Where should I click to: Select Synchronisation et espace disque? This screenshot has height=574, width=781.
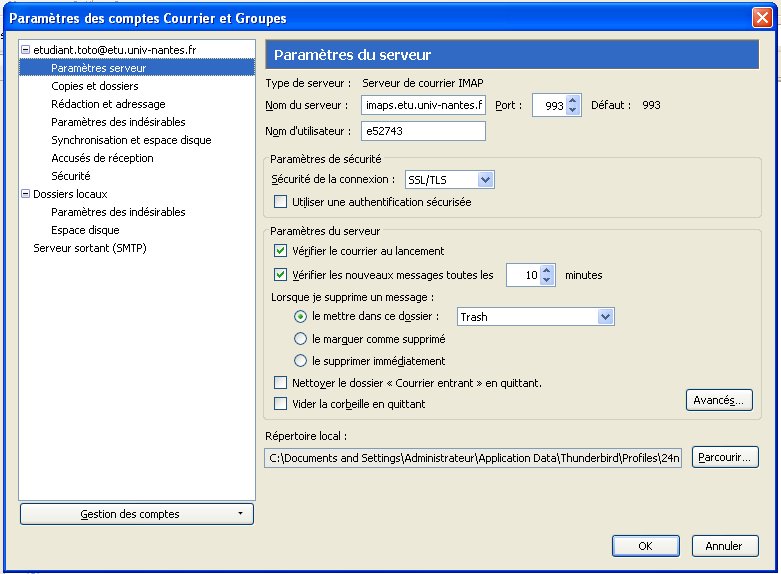coord(131,140)
